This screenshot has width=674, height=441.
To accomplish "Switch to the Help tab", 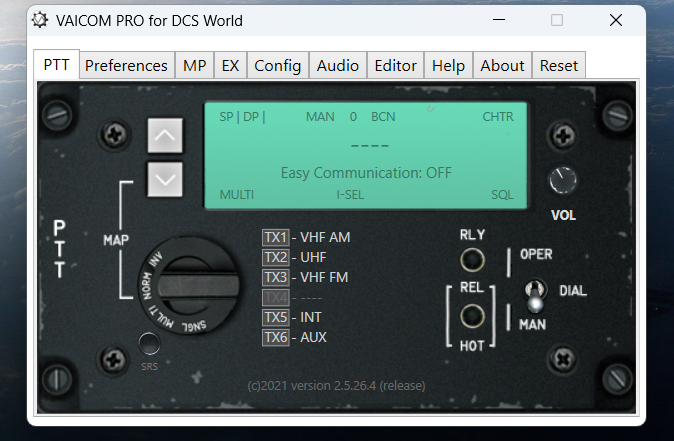I will (448, 65).
